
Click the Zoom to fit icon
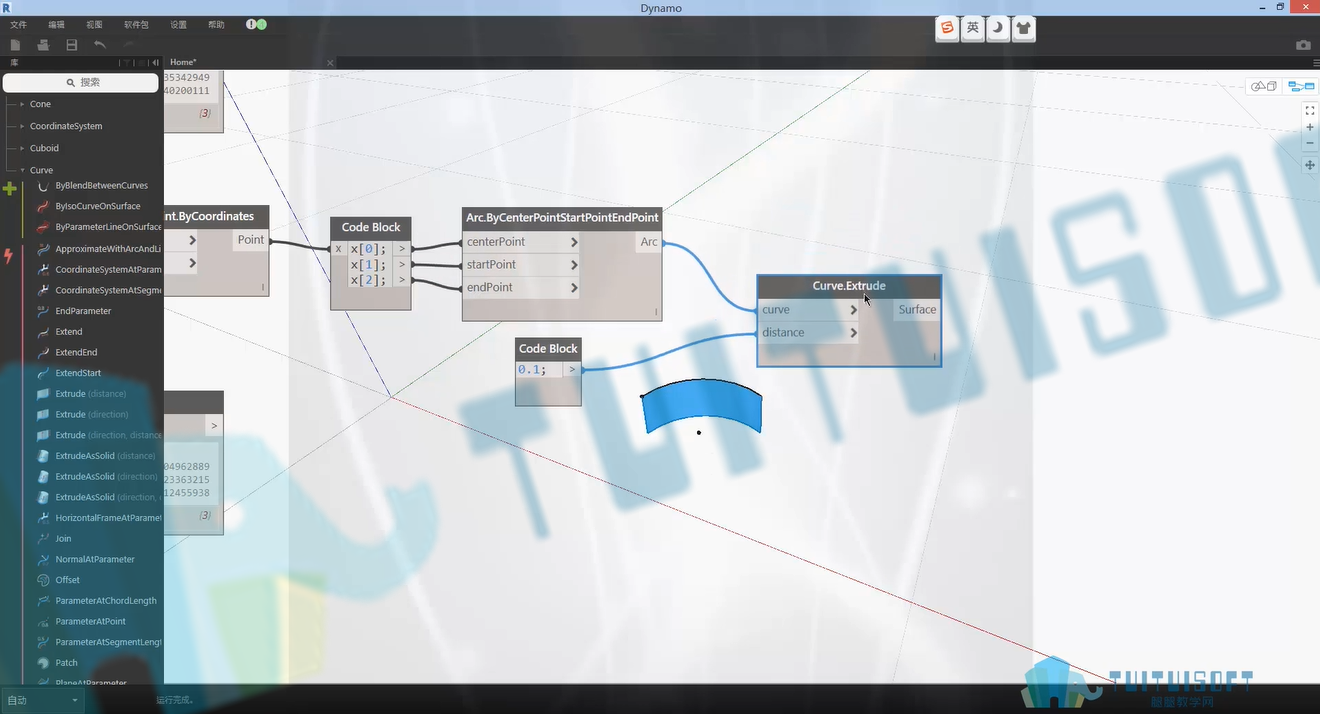(1310, 111)
